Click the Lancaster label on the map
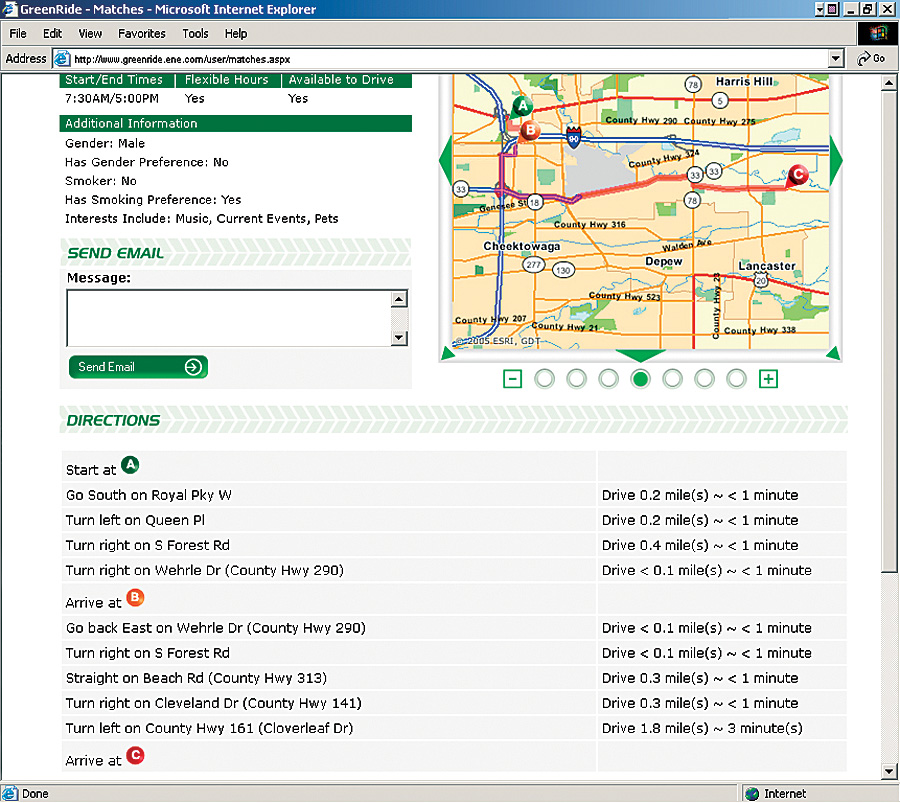900x803 pixels. tap(767, 266)
